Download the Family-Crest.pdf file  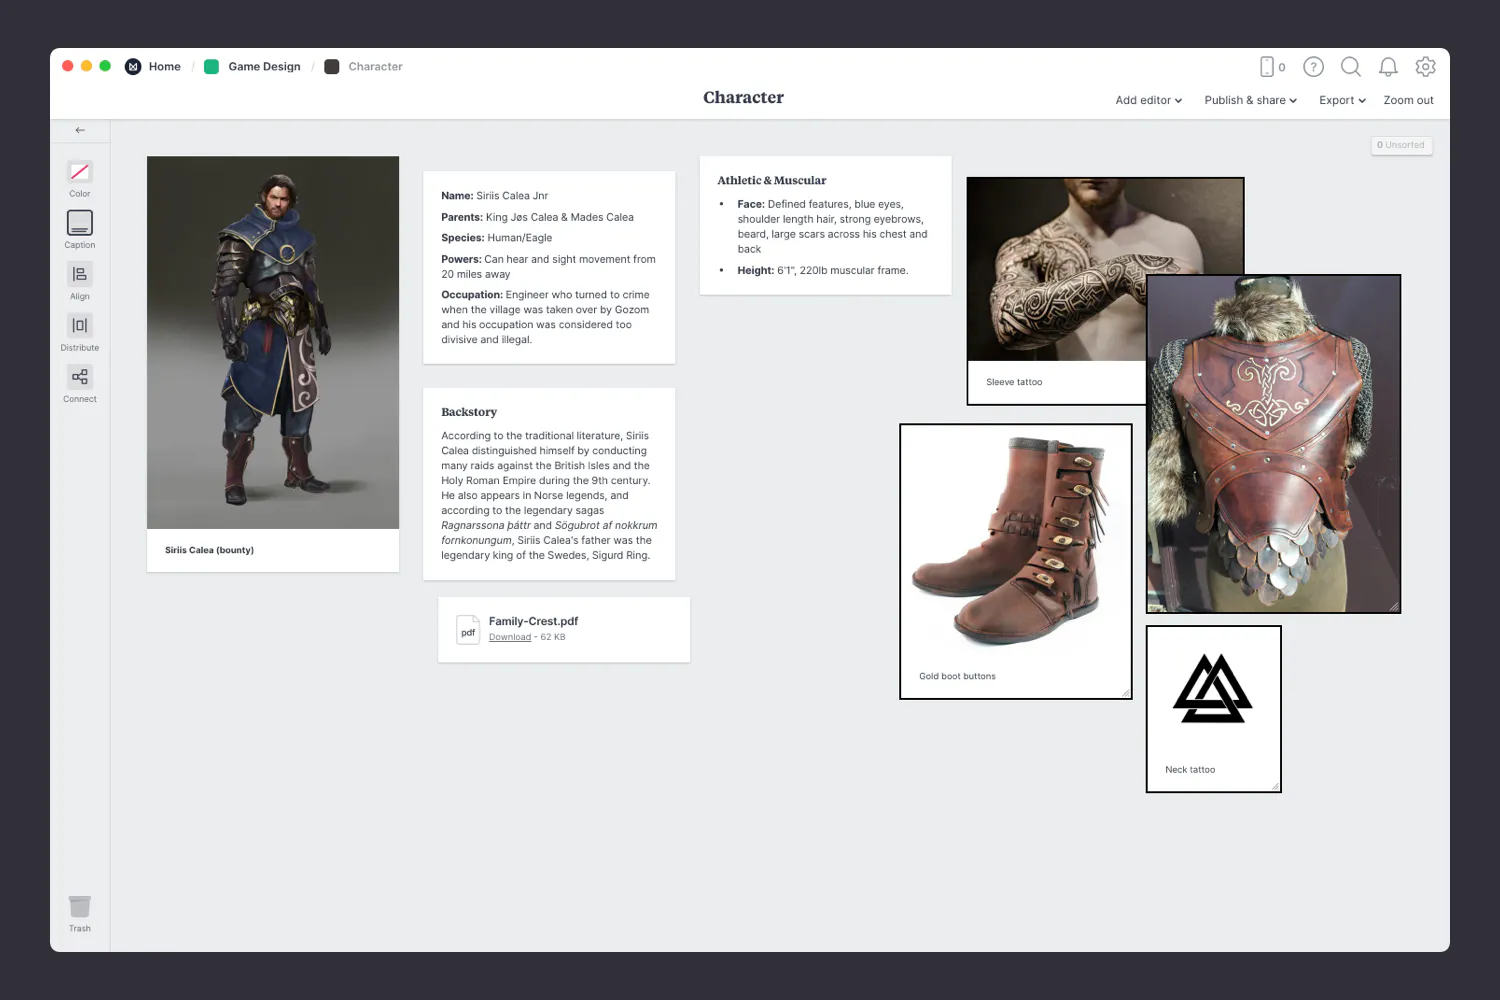(510, 636)
